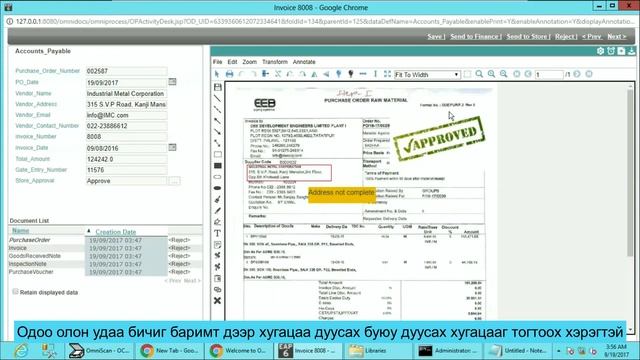Open the PO_Date calendar picker
This screenshot has height=360, width=640.
173,82
